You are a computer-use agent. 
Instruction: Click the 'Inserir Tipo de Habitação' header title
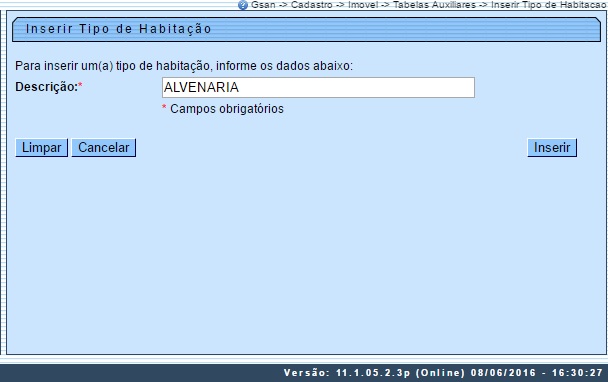(x=119, y=29)
